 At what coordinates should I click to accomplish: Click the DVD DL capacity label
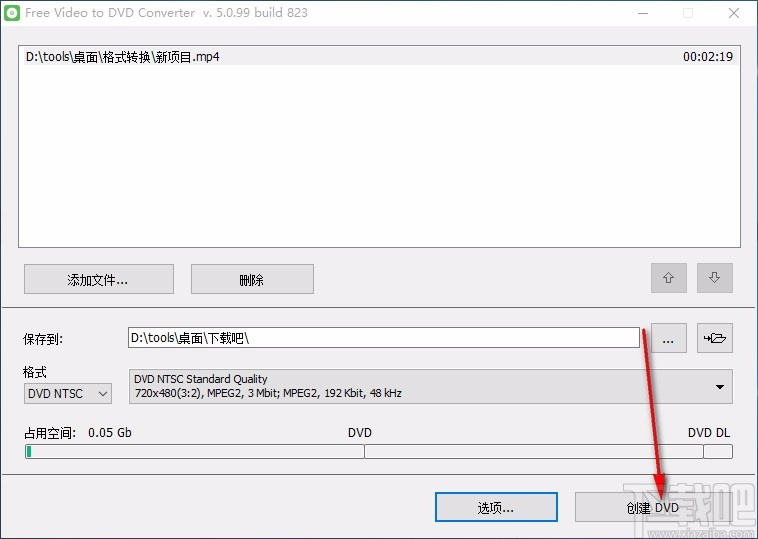point(709,433)
